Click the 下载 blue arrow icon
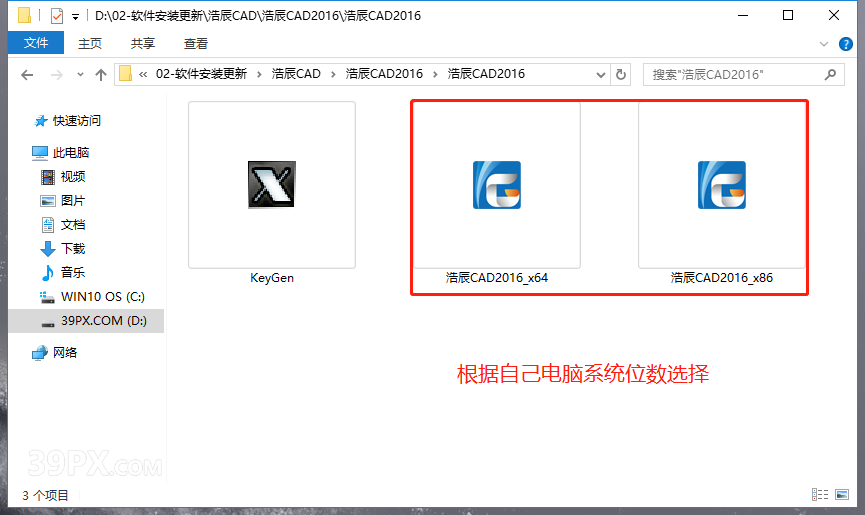Screen dimensions: 865x515 (x=48, y=249)
